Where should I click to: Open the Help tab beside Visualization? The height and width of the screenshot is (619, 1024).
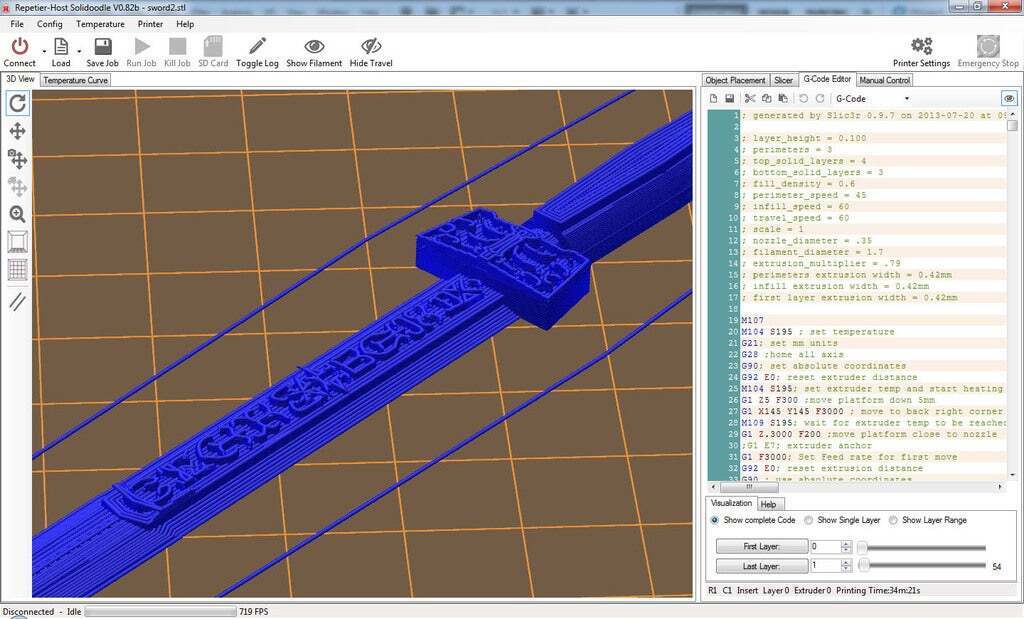(769, 505)
